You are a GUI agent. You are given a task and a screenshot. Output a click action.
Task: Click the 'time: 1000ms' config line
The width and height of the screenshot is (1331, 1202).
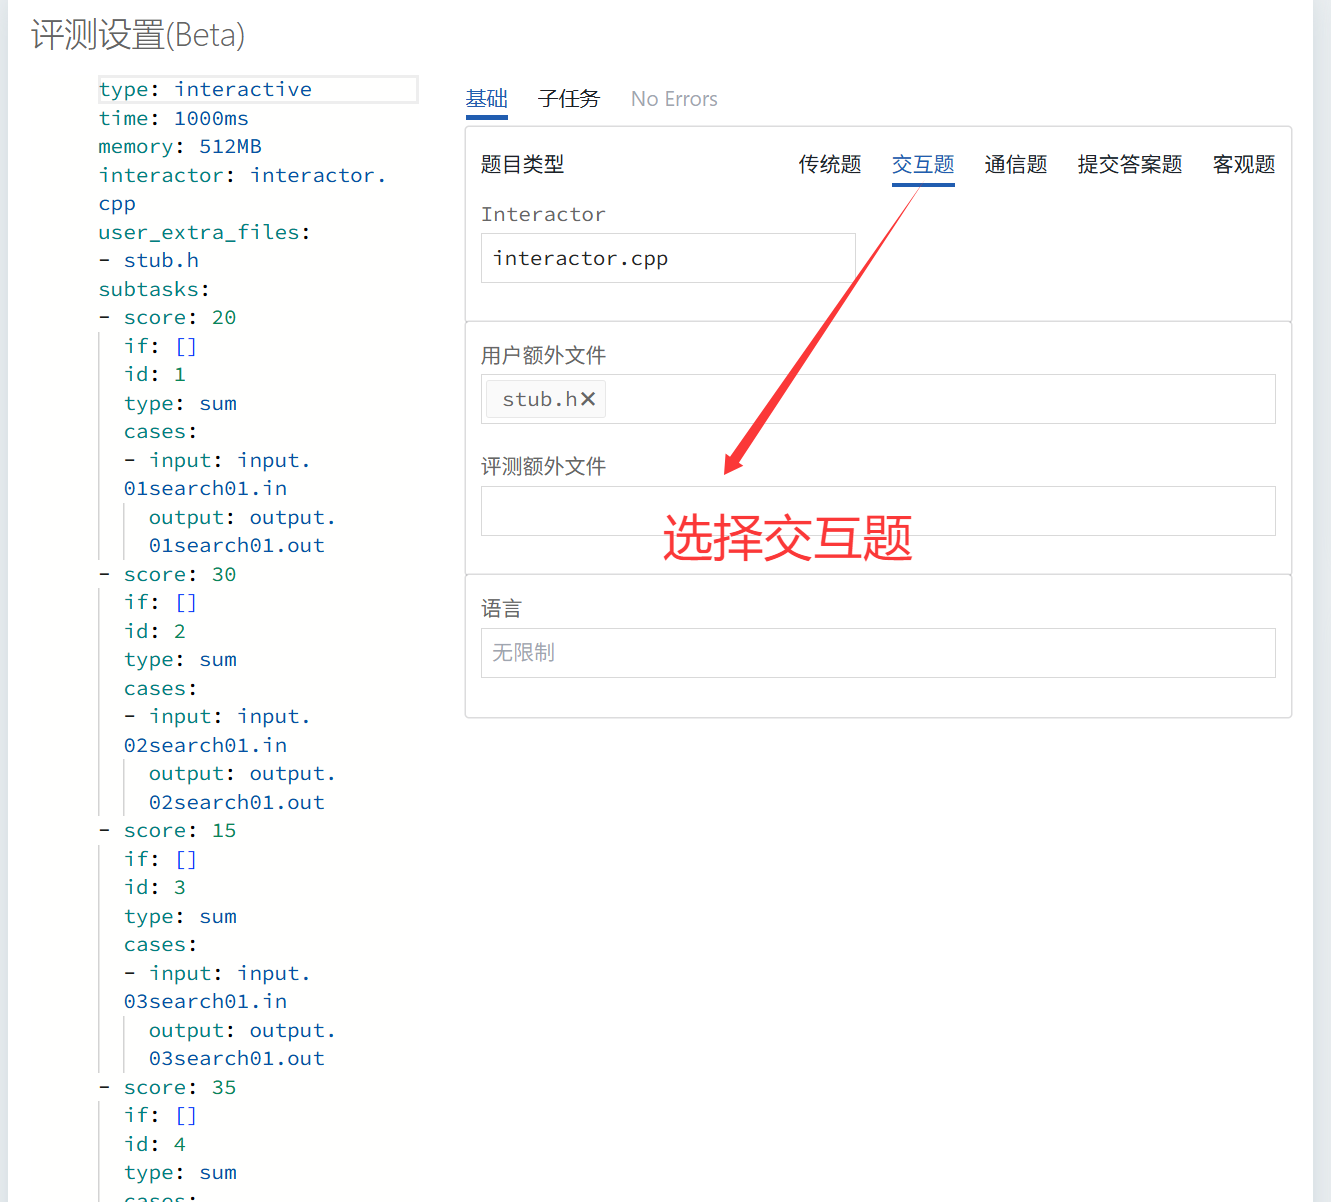point(174,119)
